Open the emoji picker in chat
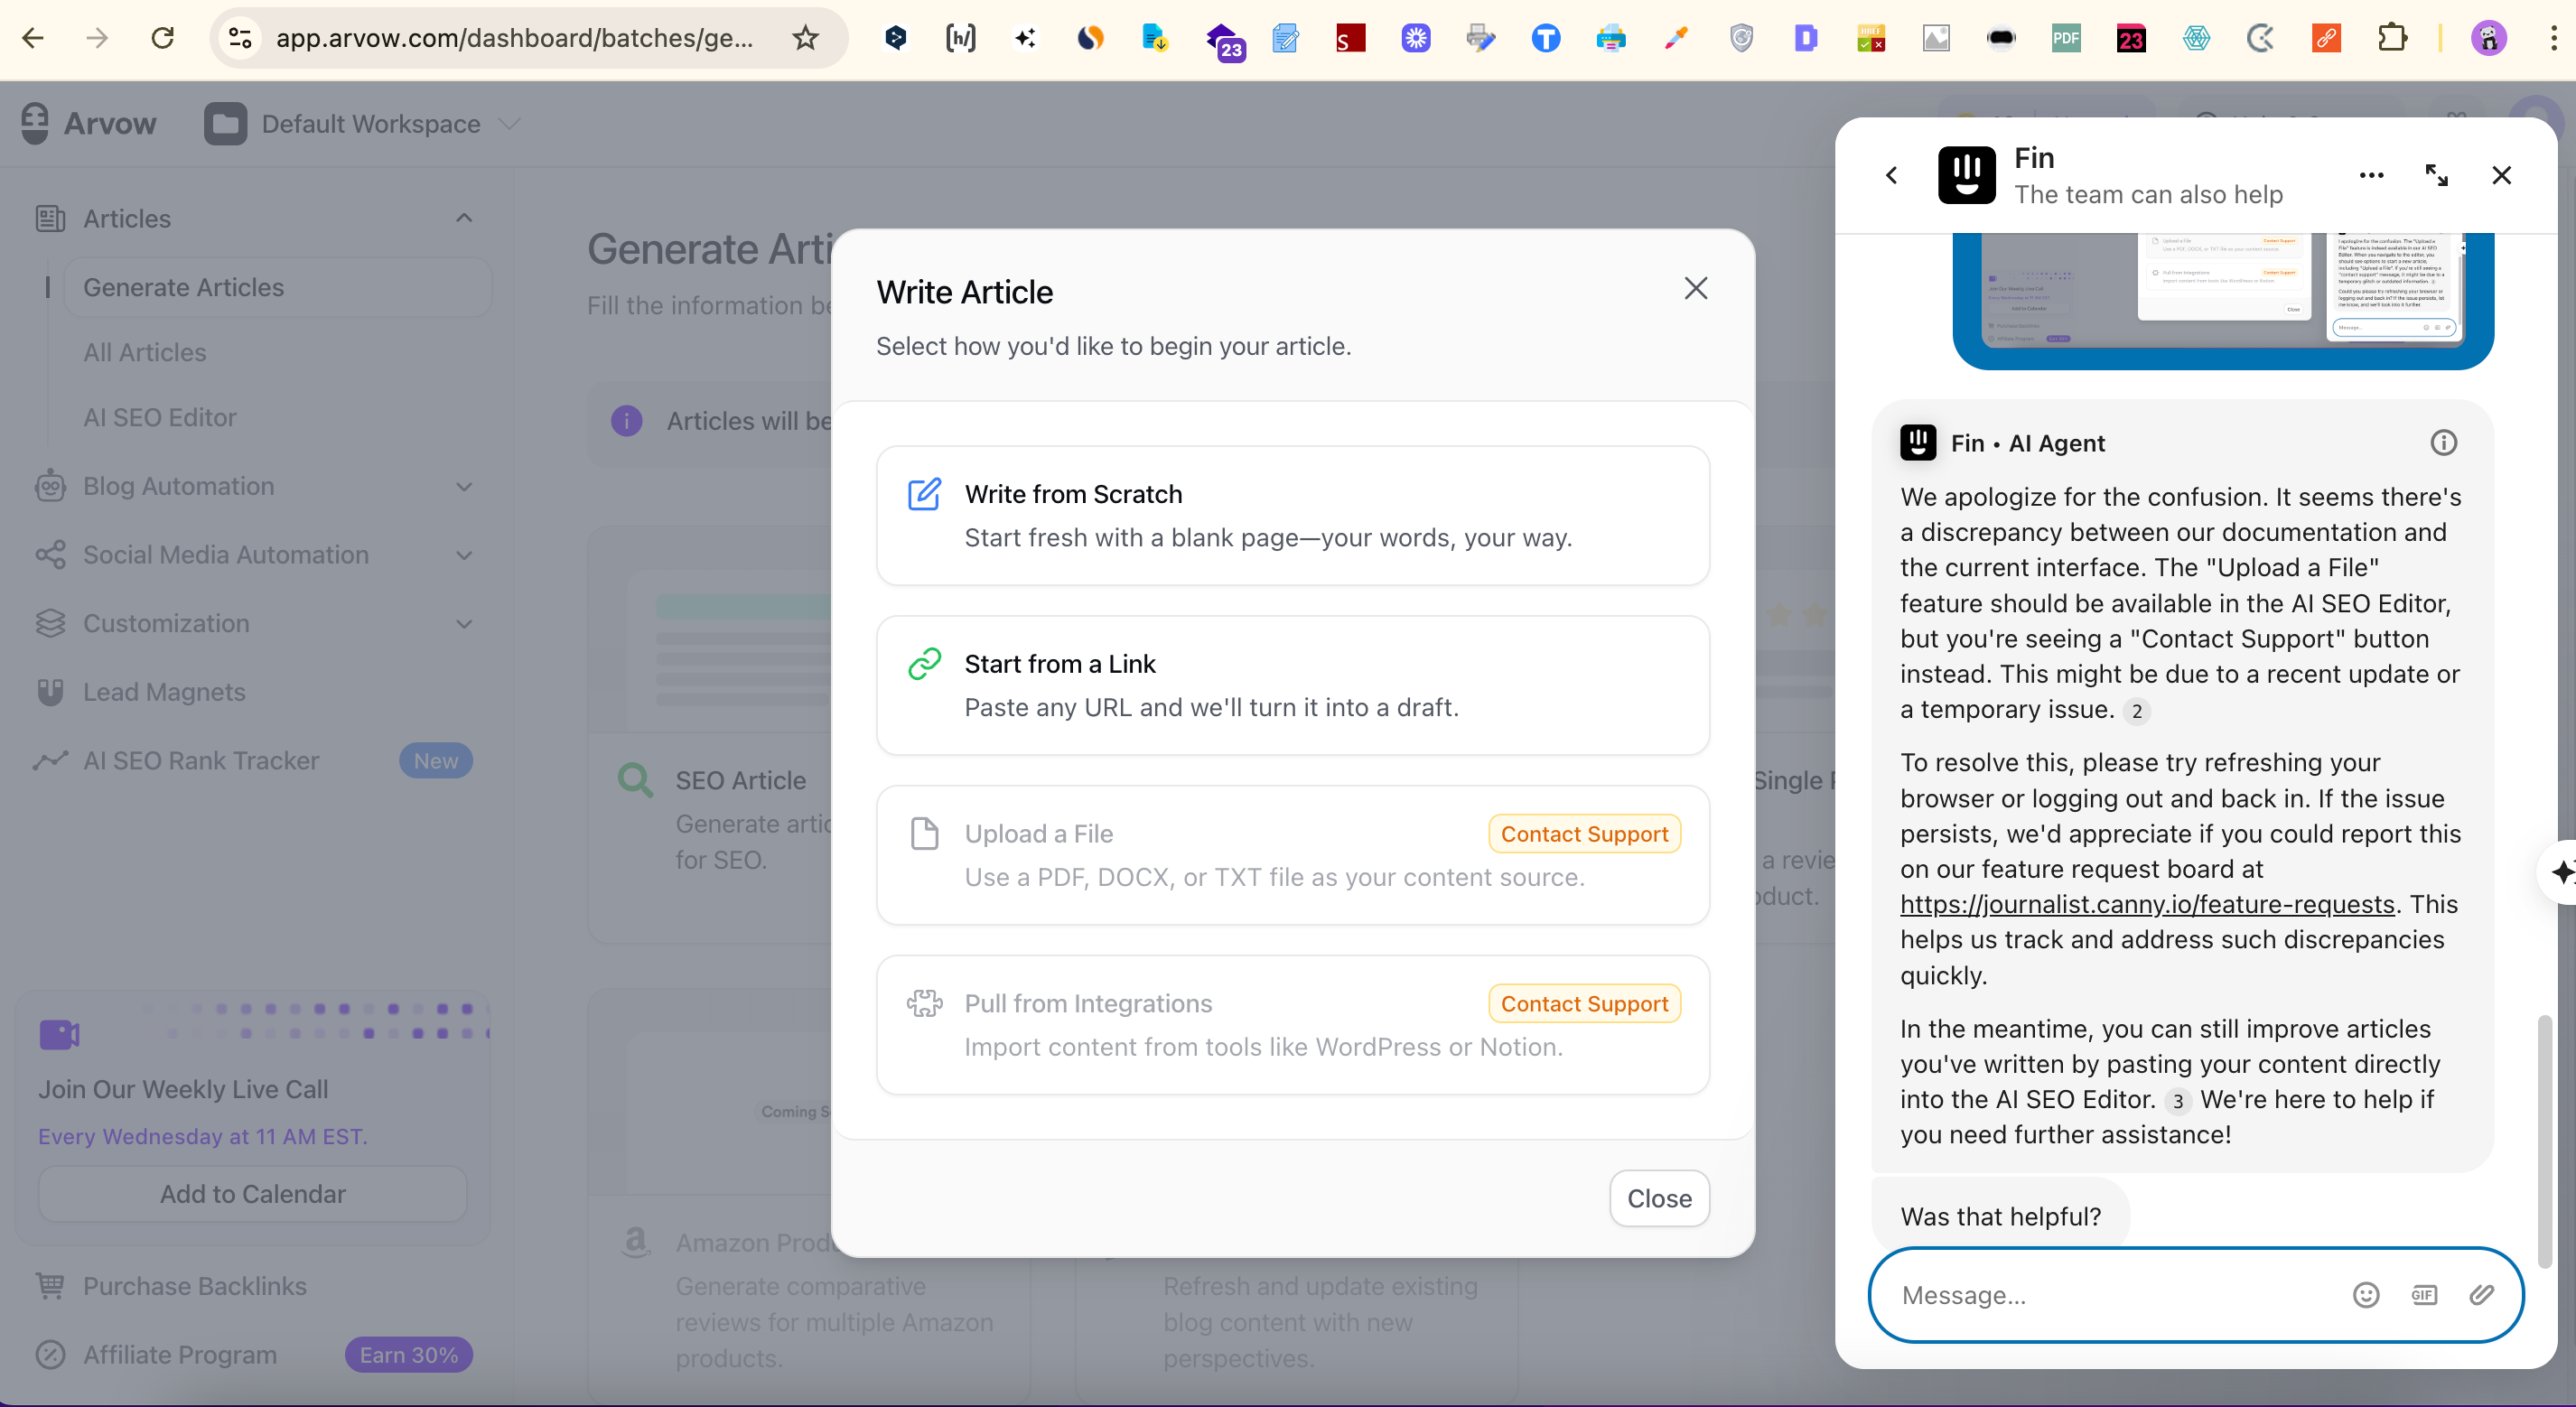Image resolution: width=2576 pixels, height=1407 pixels. tap(2365, 1296)
